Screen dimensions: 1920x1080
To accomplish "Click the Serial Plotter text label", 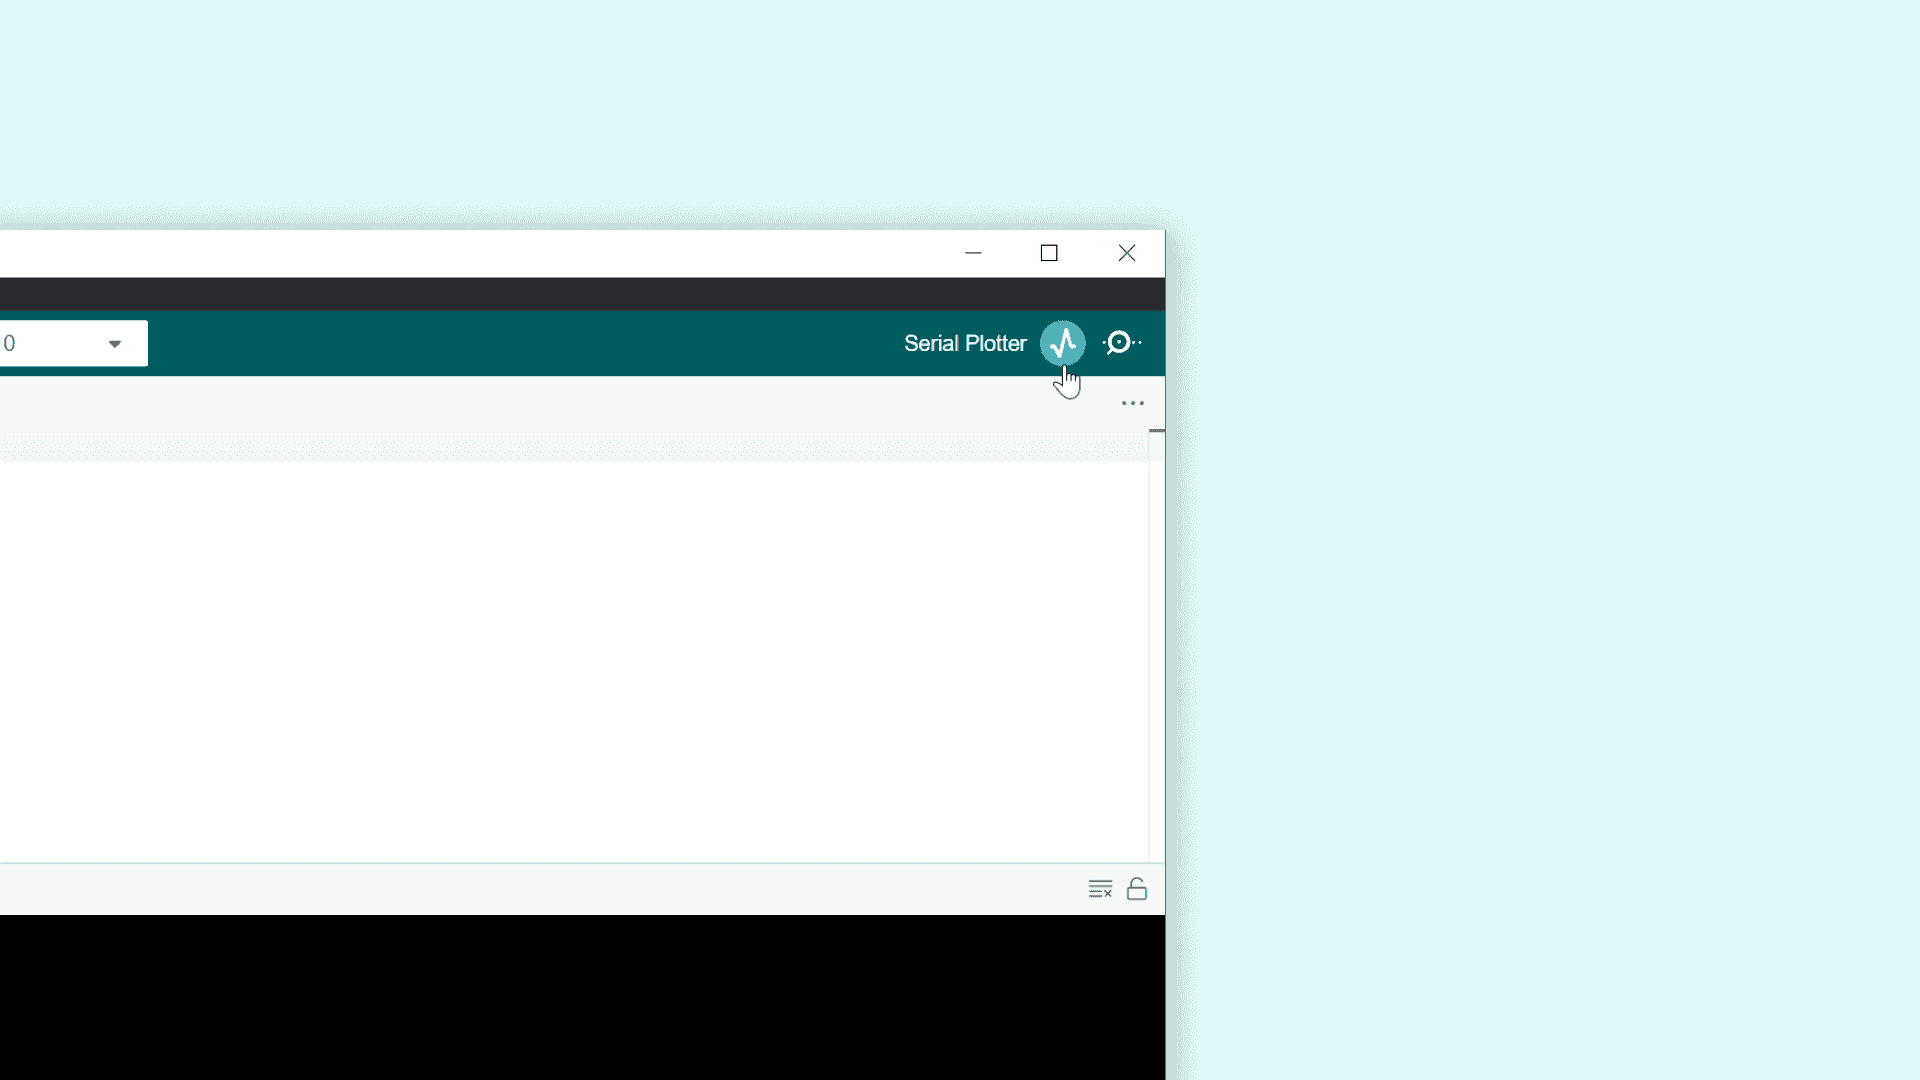I will point(965,344).
